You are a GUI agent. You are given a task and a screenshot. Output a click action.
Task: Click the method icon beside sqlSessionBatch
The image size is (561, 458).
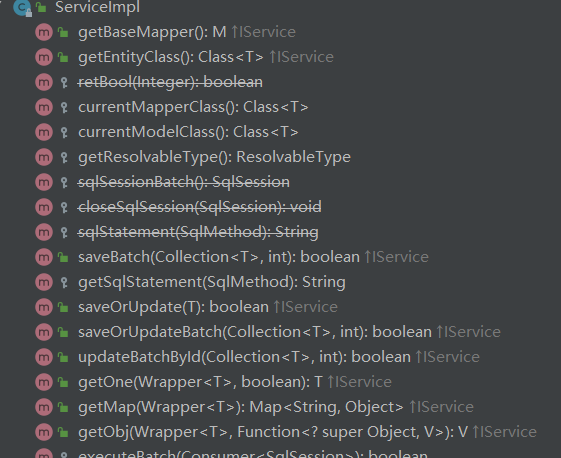(x=44, y=182)
